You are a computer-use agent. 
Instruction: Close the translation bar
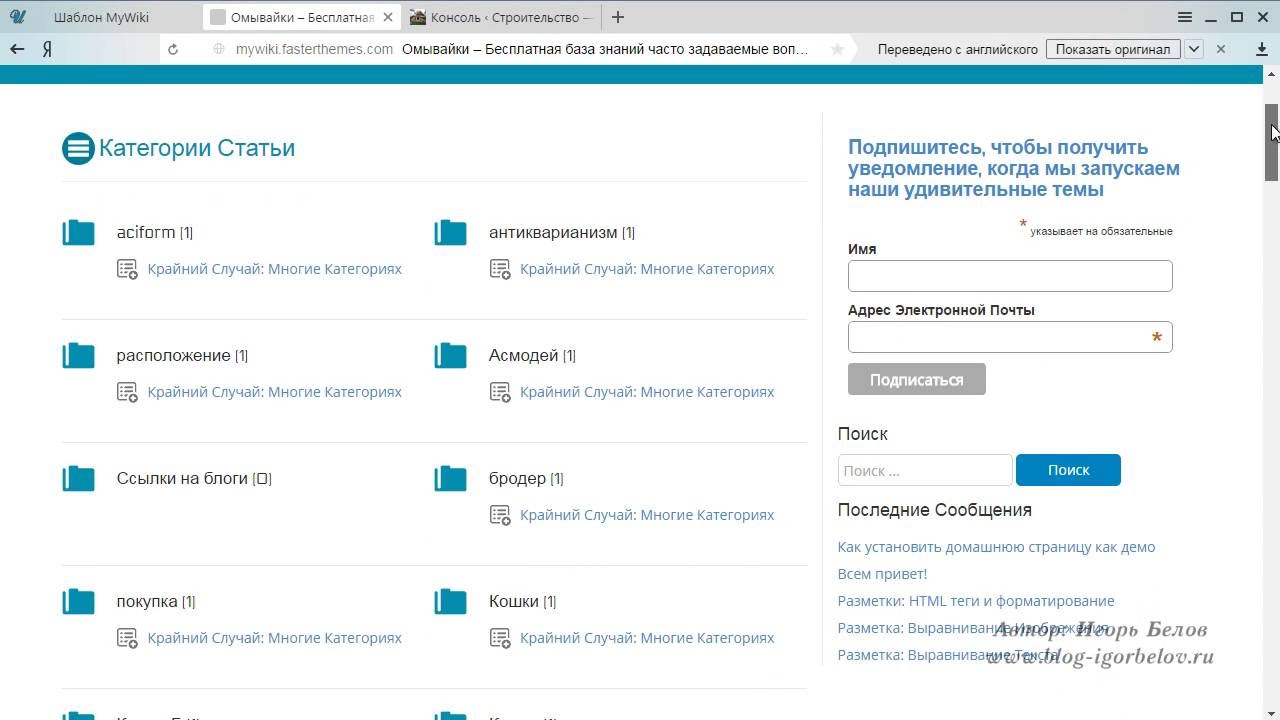tap(1221, 49)
